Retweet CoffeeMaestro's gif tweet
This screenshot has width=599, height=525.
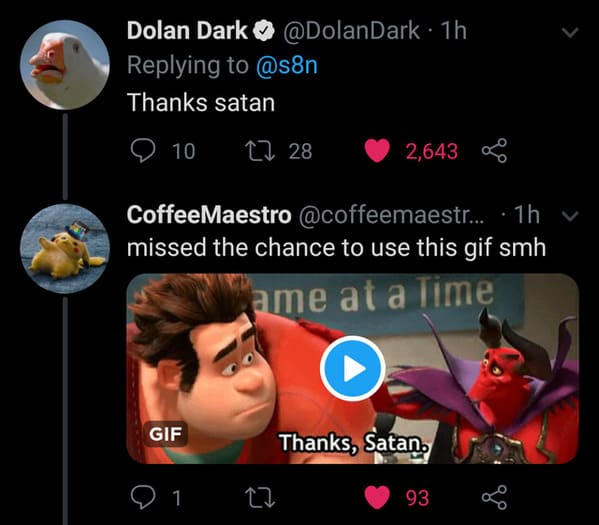click(x=260, y=497)
